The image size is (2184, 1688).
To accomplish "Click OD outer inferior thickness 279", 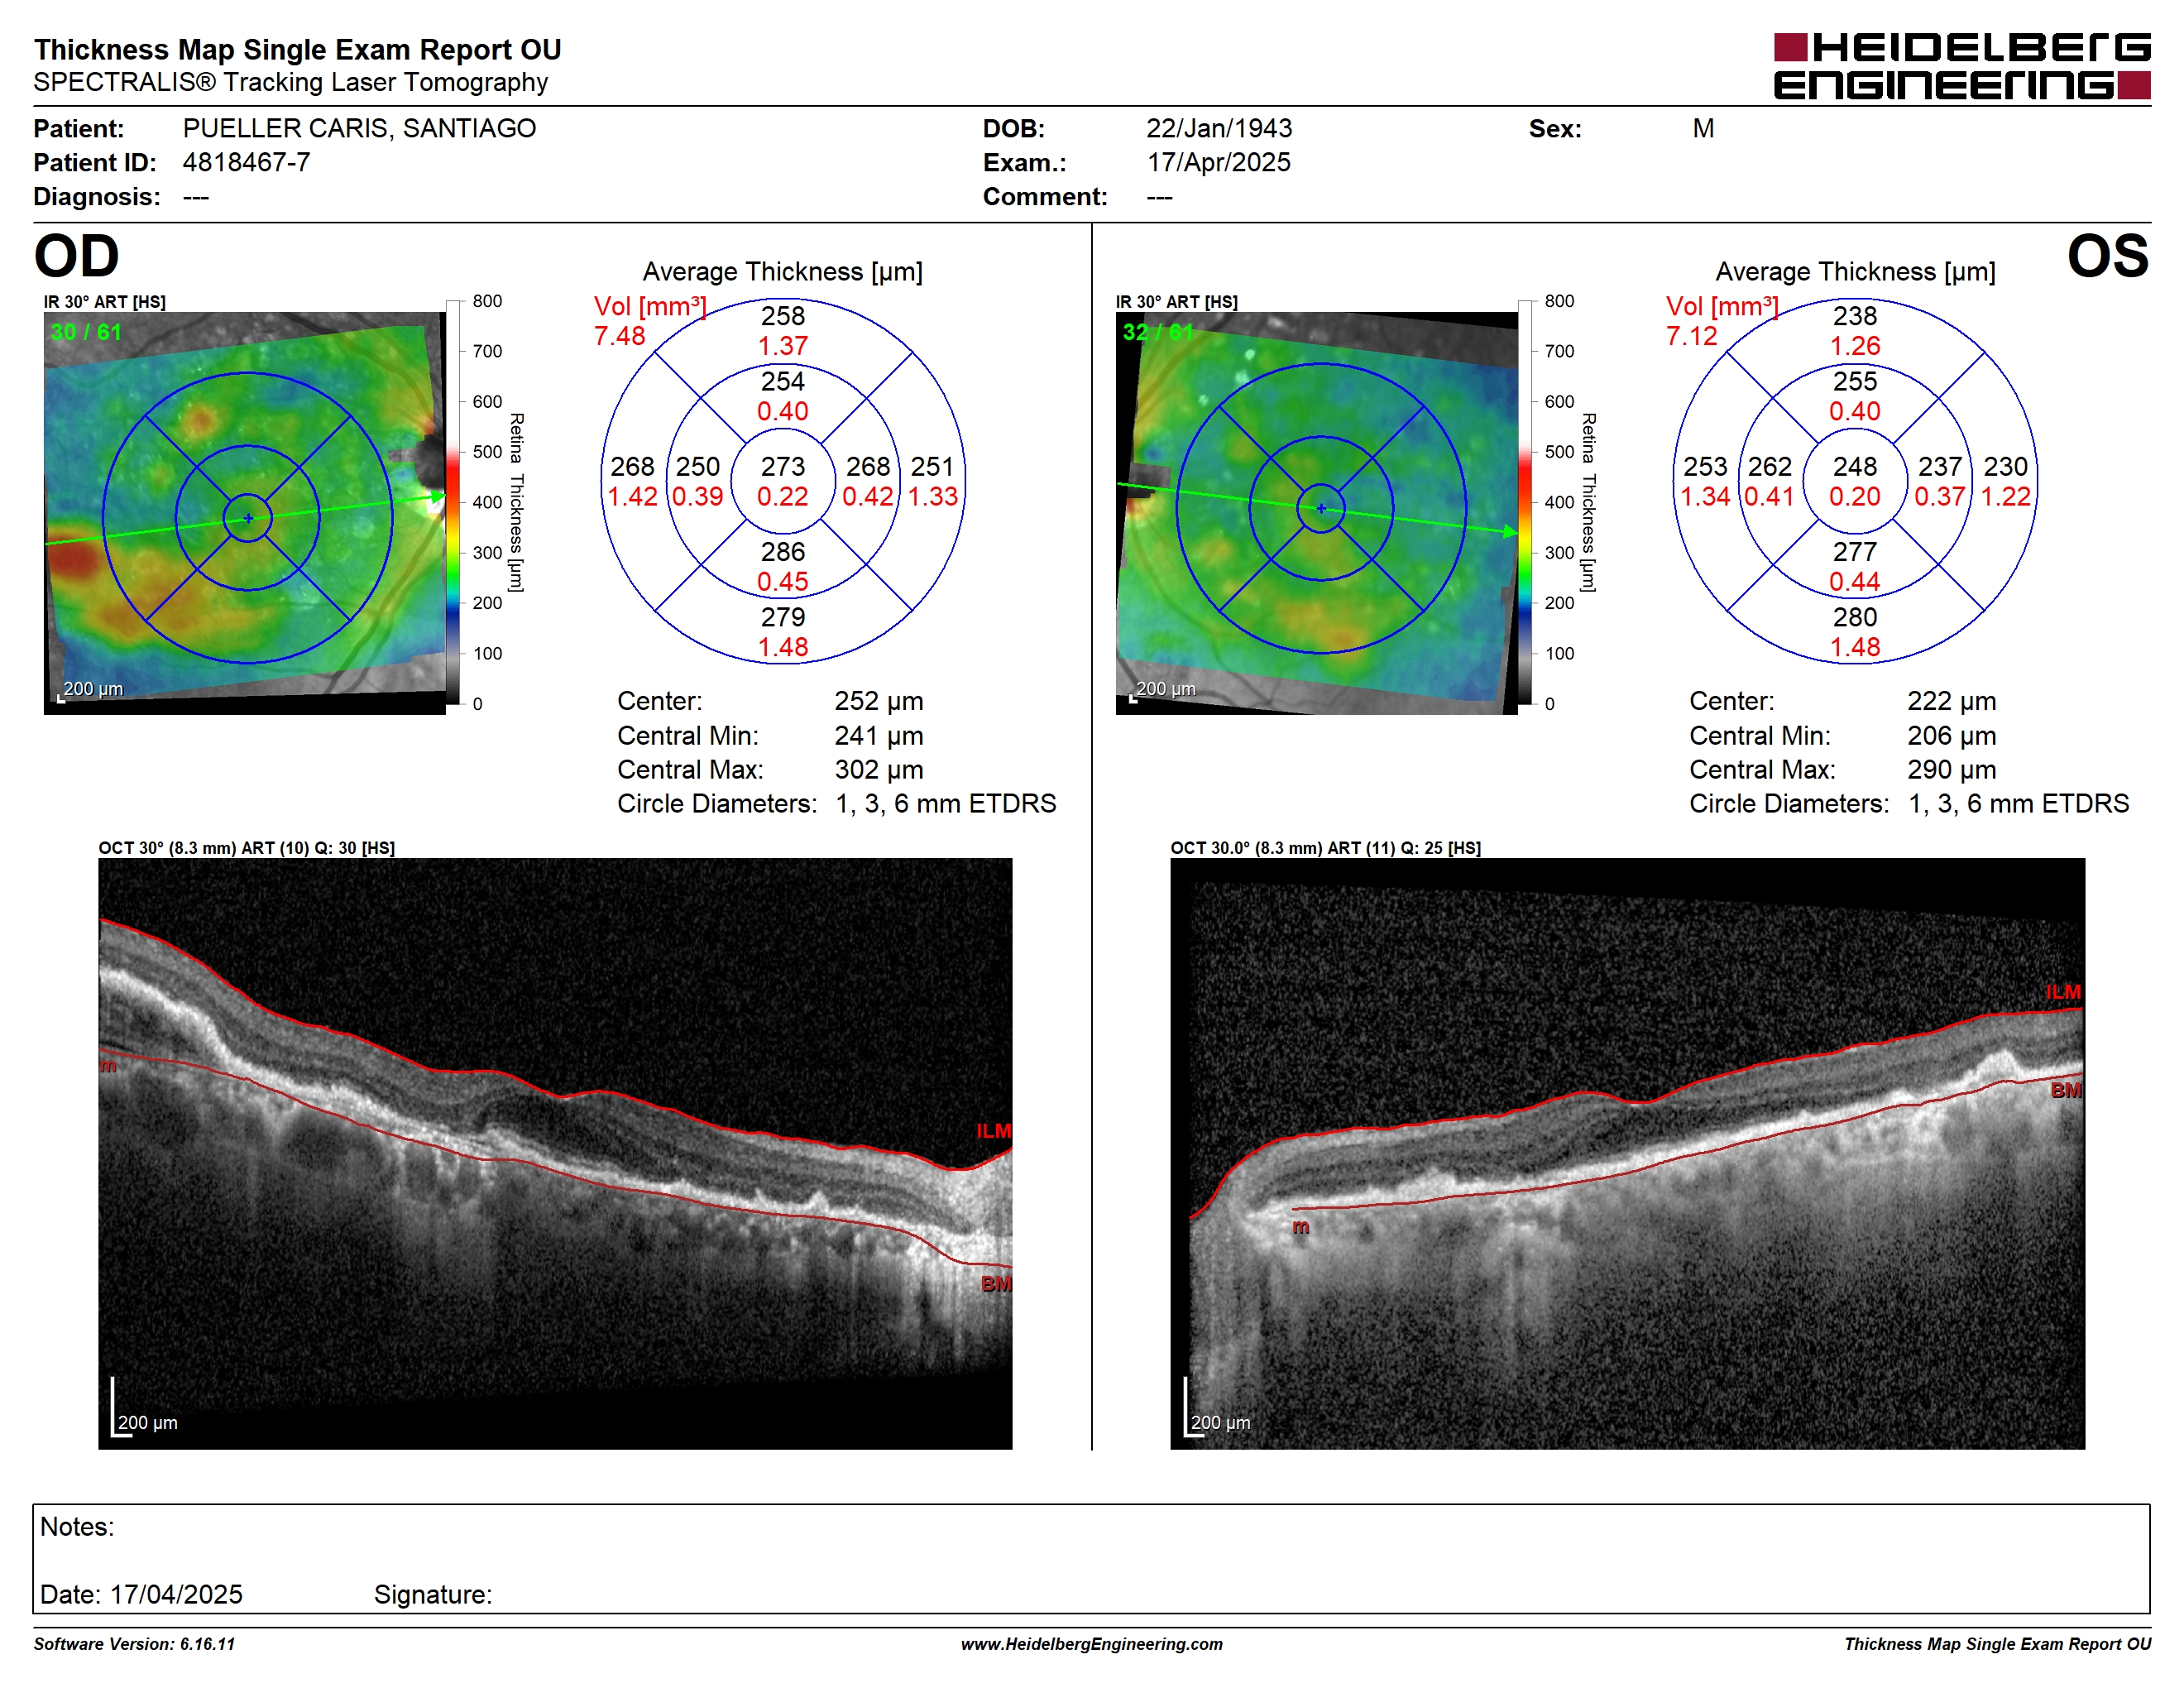I will pyautogui.click(x=782, y=617).
